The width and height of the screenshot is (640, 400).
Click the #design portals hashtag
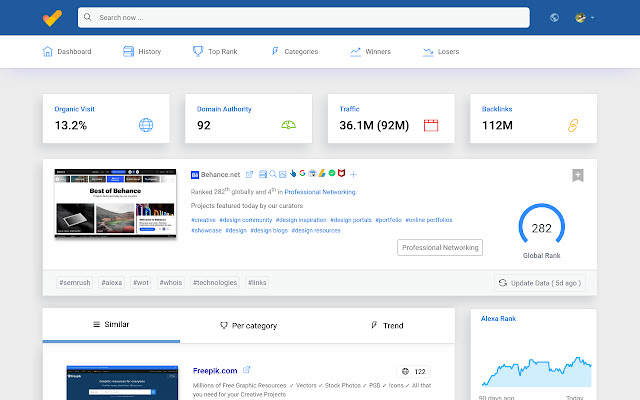[351, 220]
